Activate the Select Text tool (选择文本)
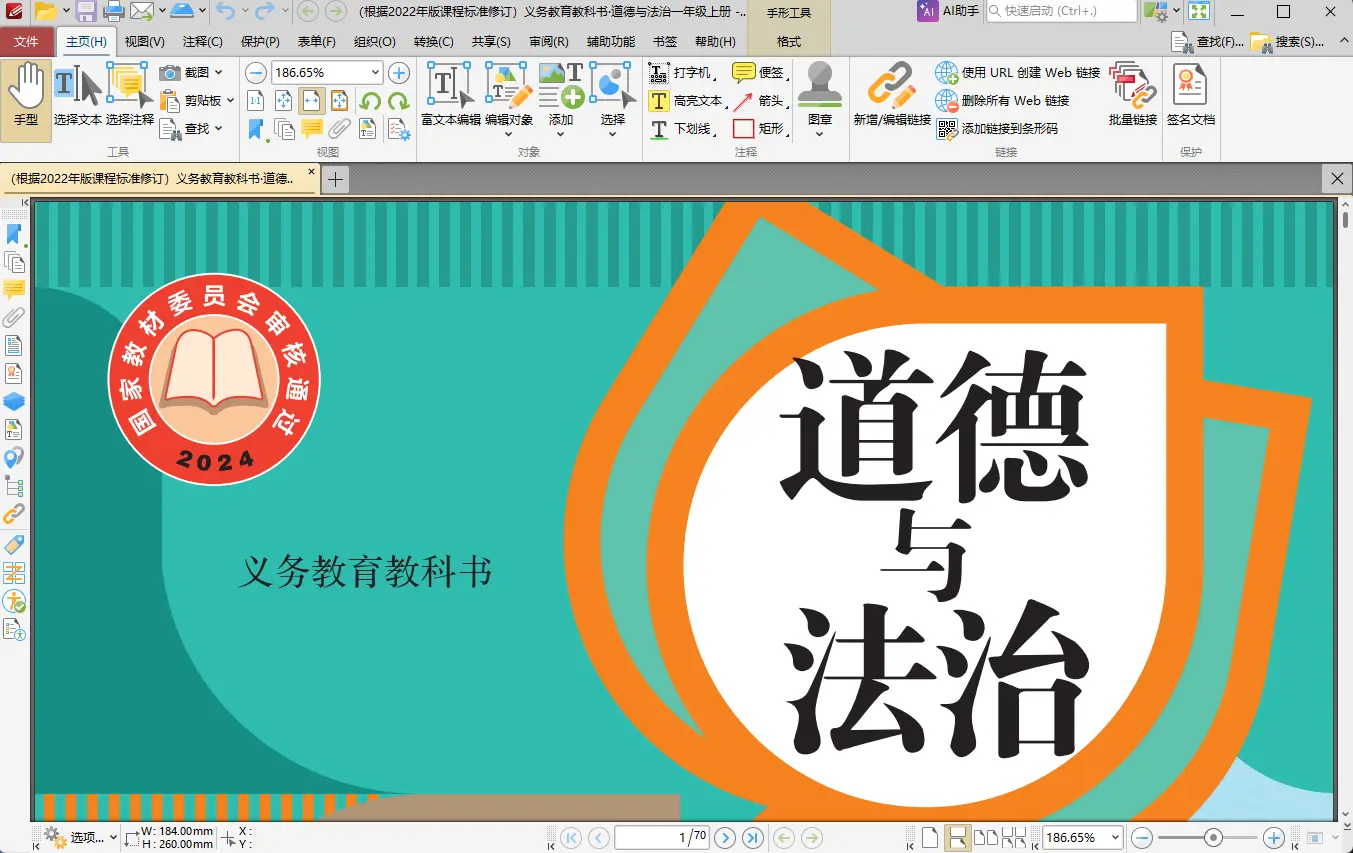 78,96
